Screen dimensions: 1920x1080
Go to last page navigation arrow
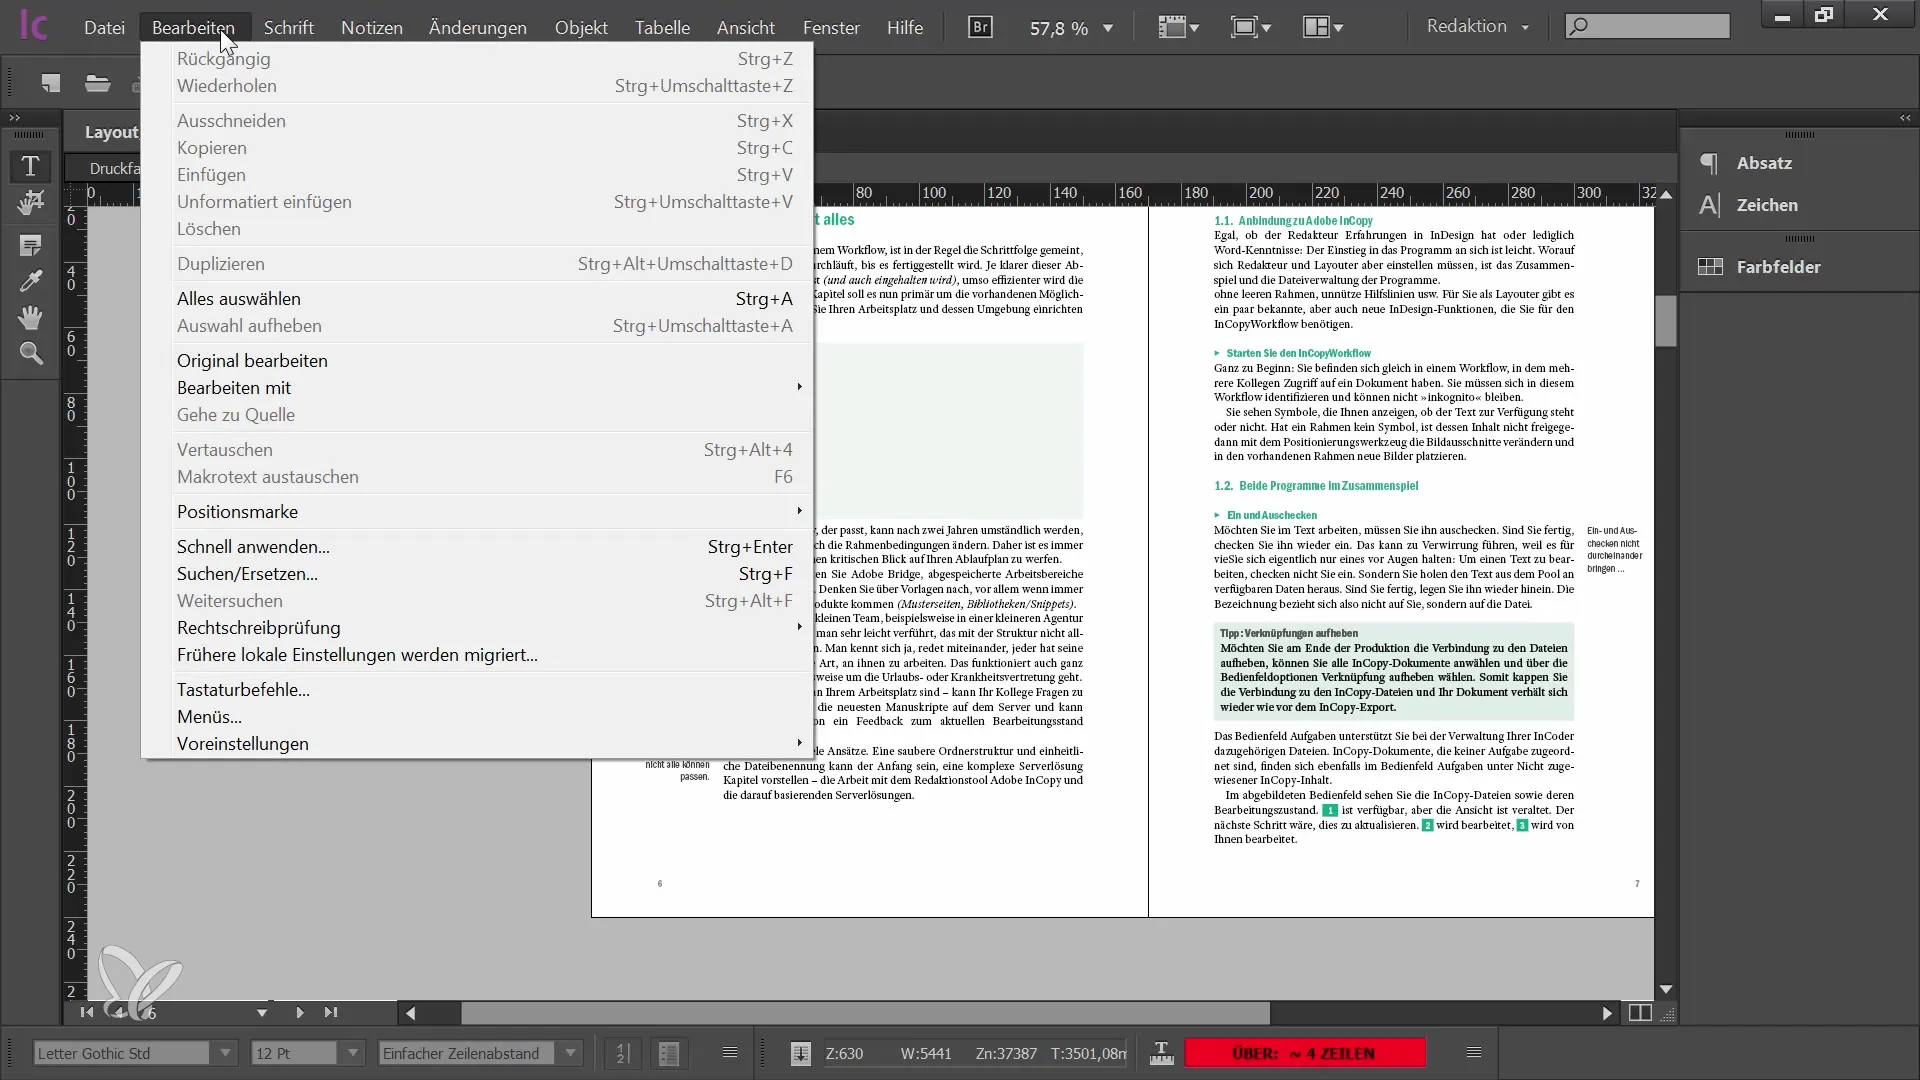click(x=331, y=1013)
